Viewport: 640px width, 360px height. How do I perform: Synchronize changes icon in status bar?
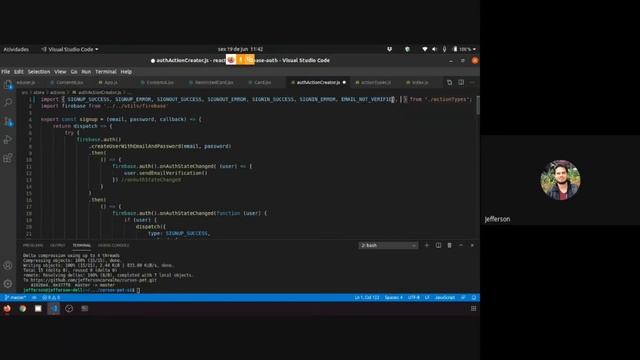(x=34, y=298)
